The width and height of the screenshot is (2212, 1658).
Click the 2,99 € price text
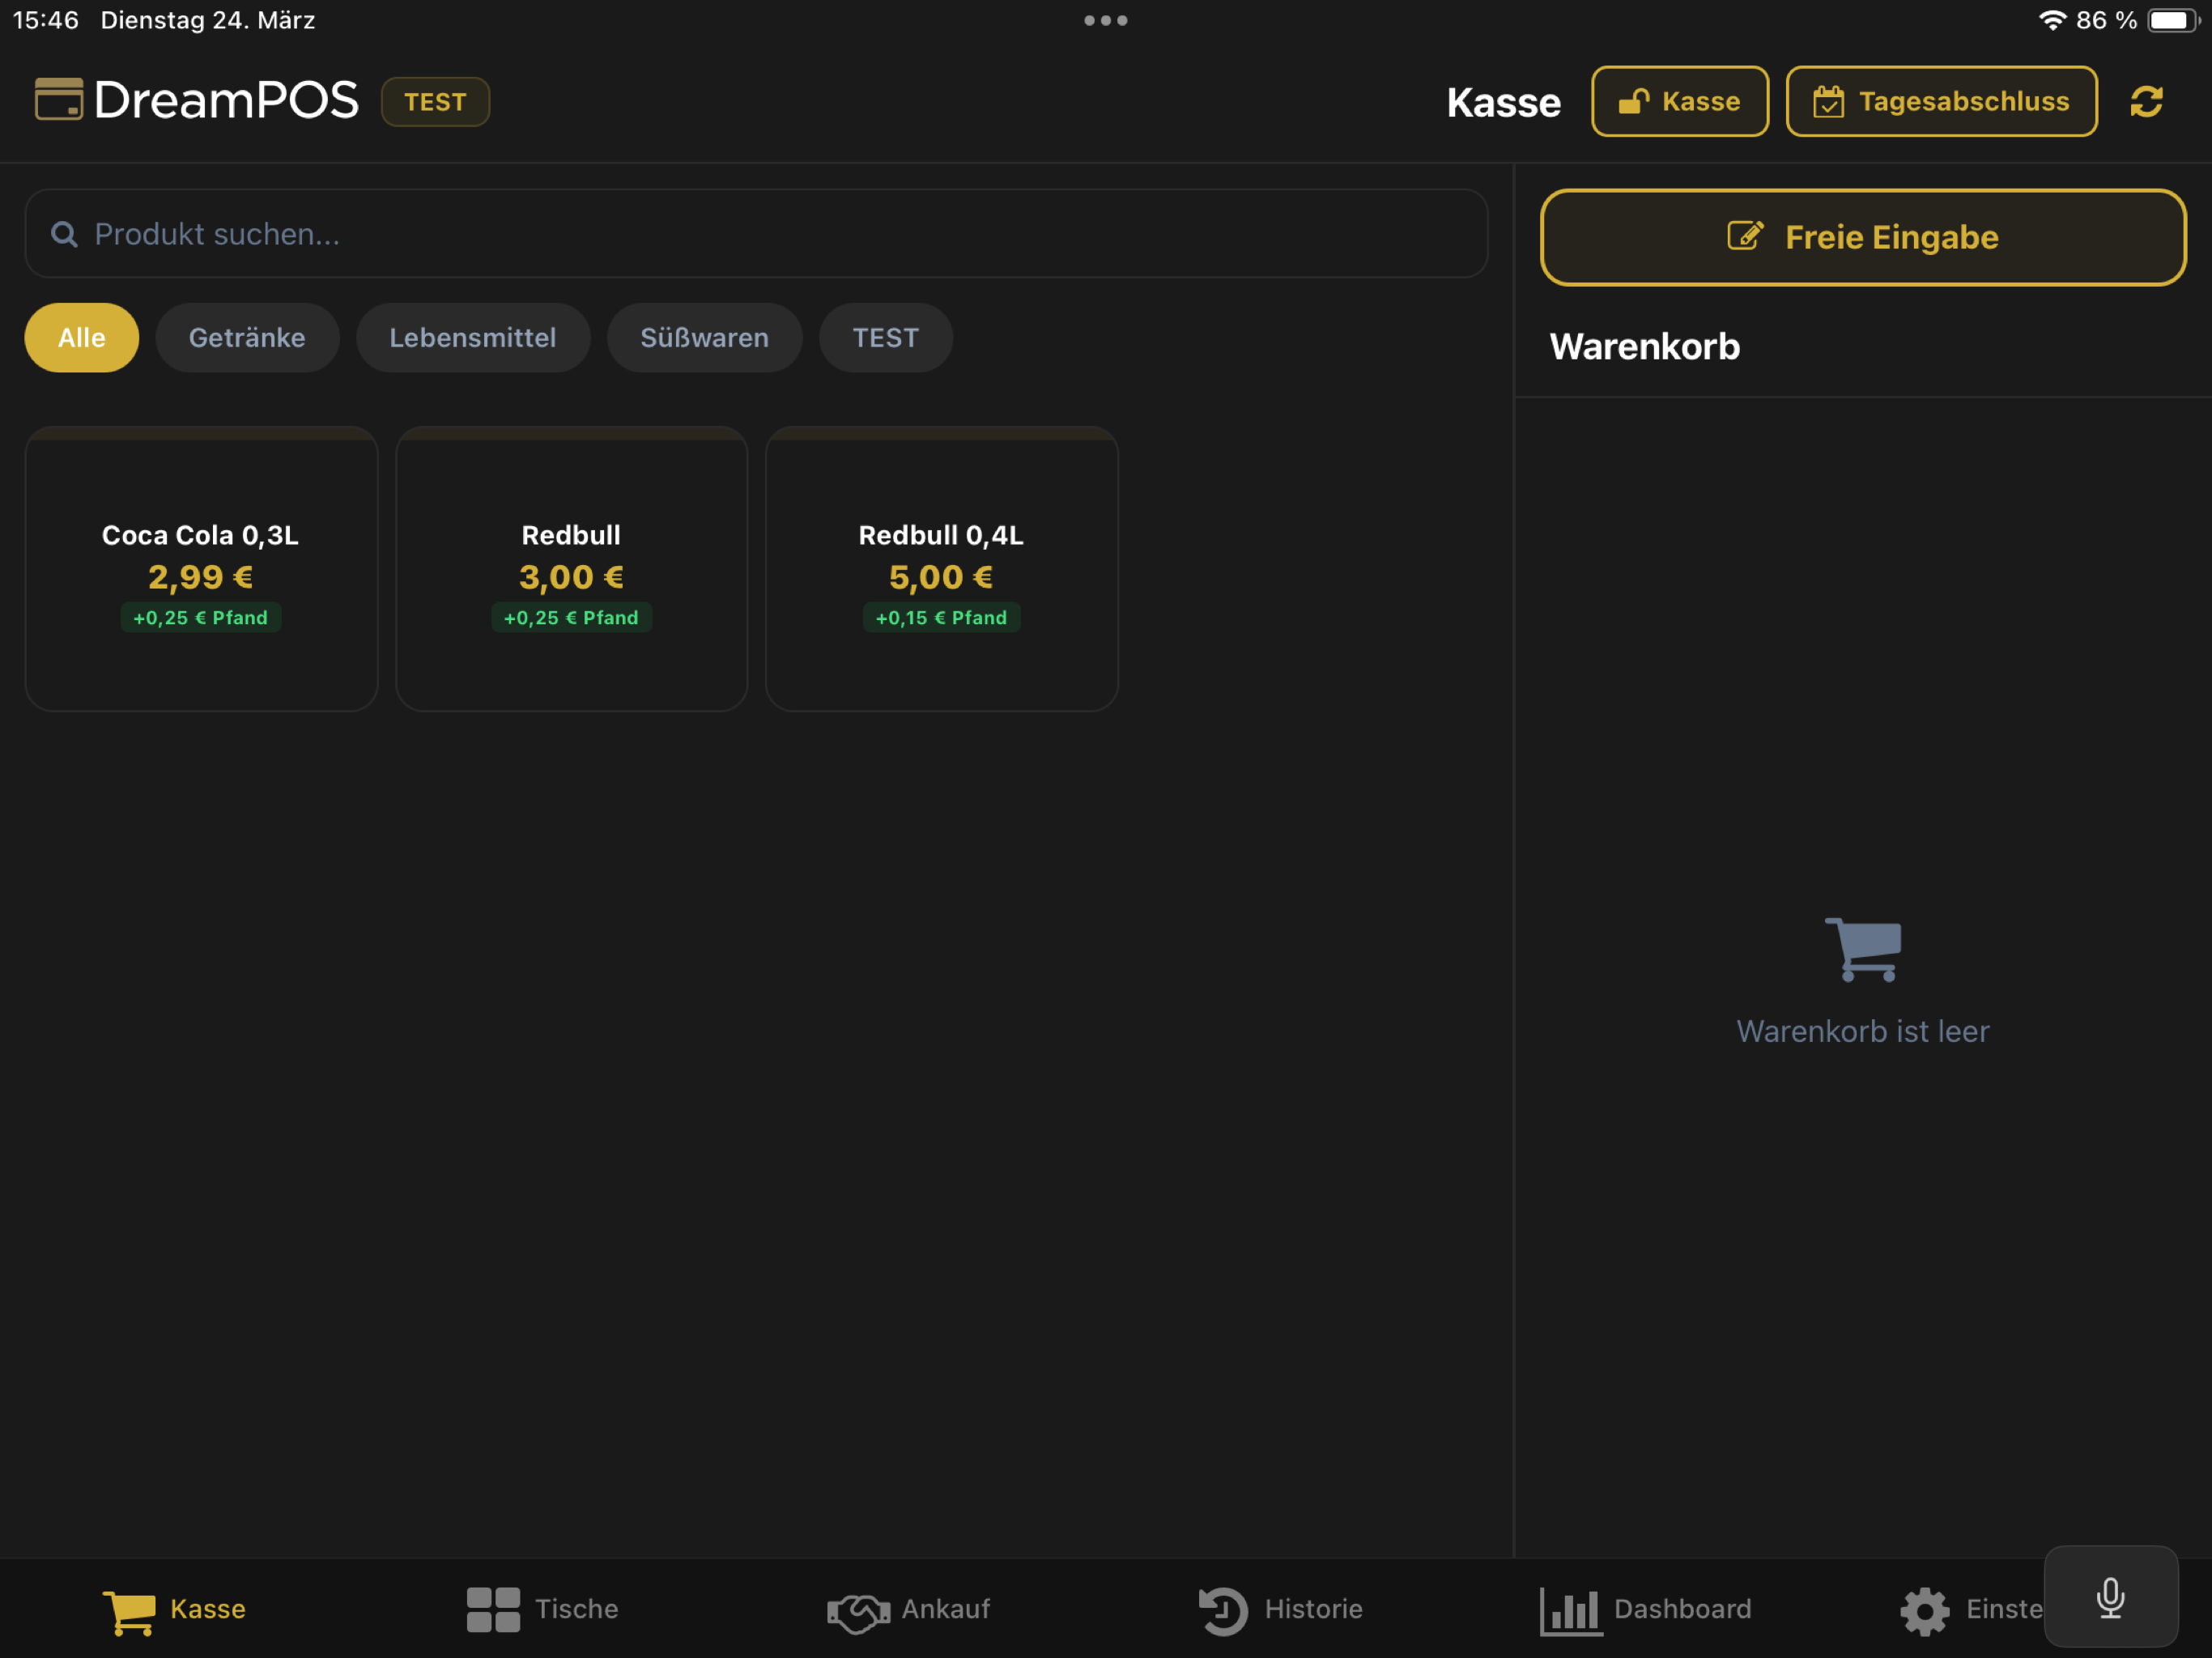pos(201,577)
